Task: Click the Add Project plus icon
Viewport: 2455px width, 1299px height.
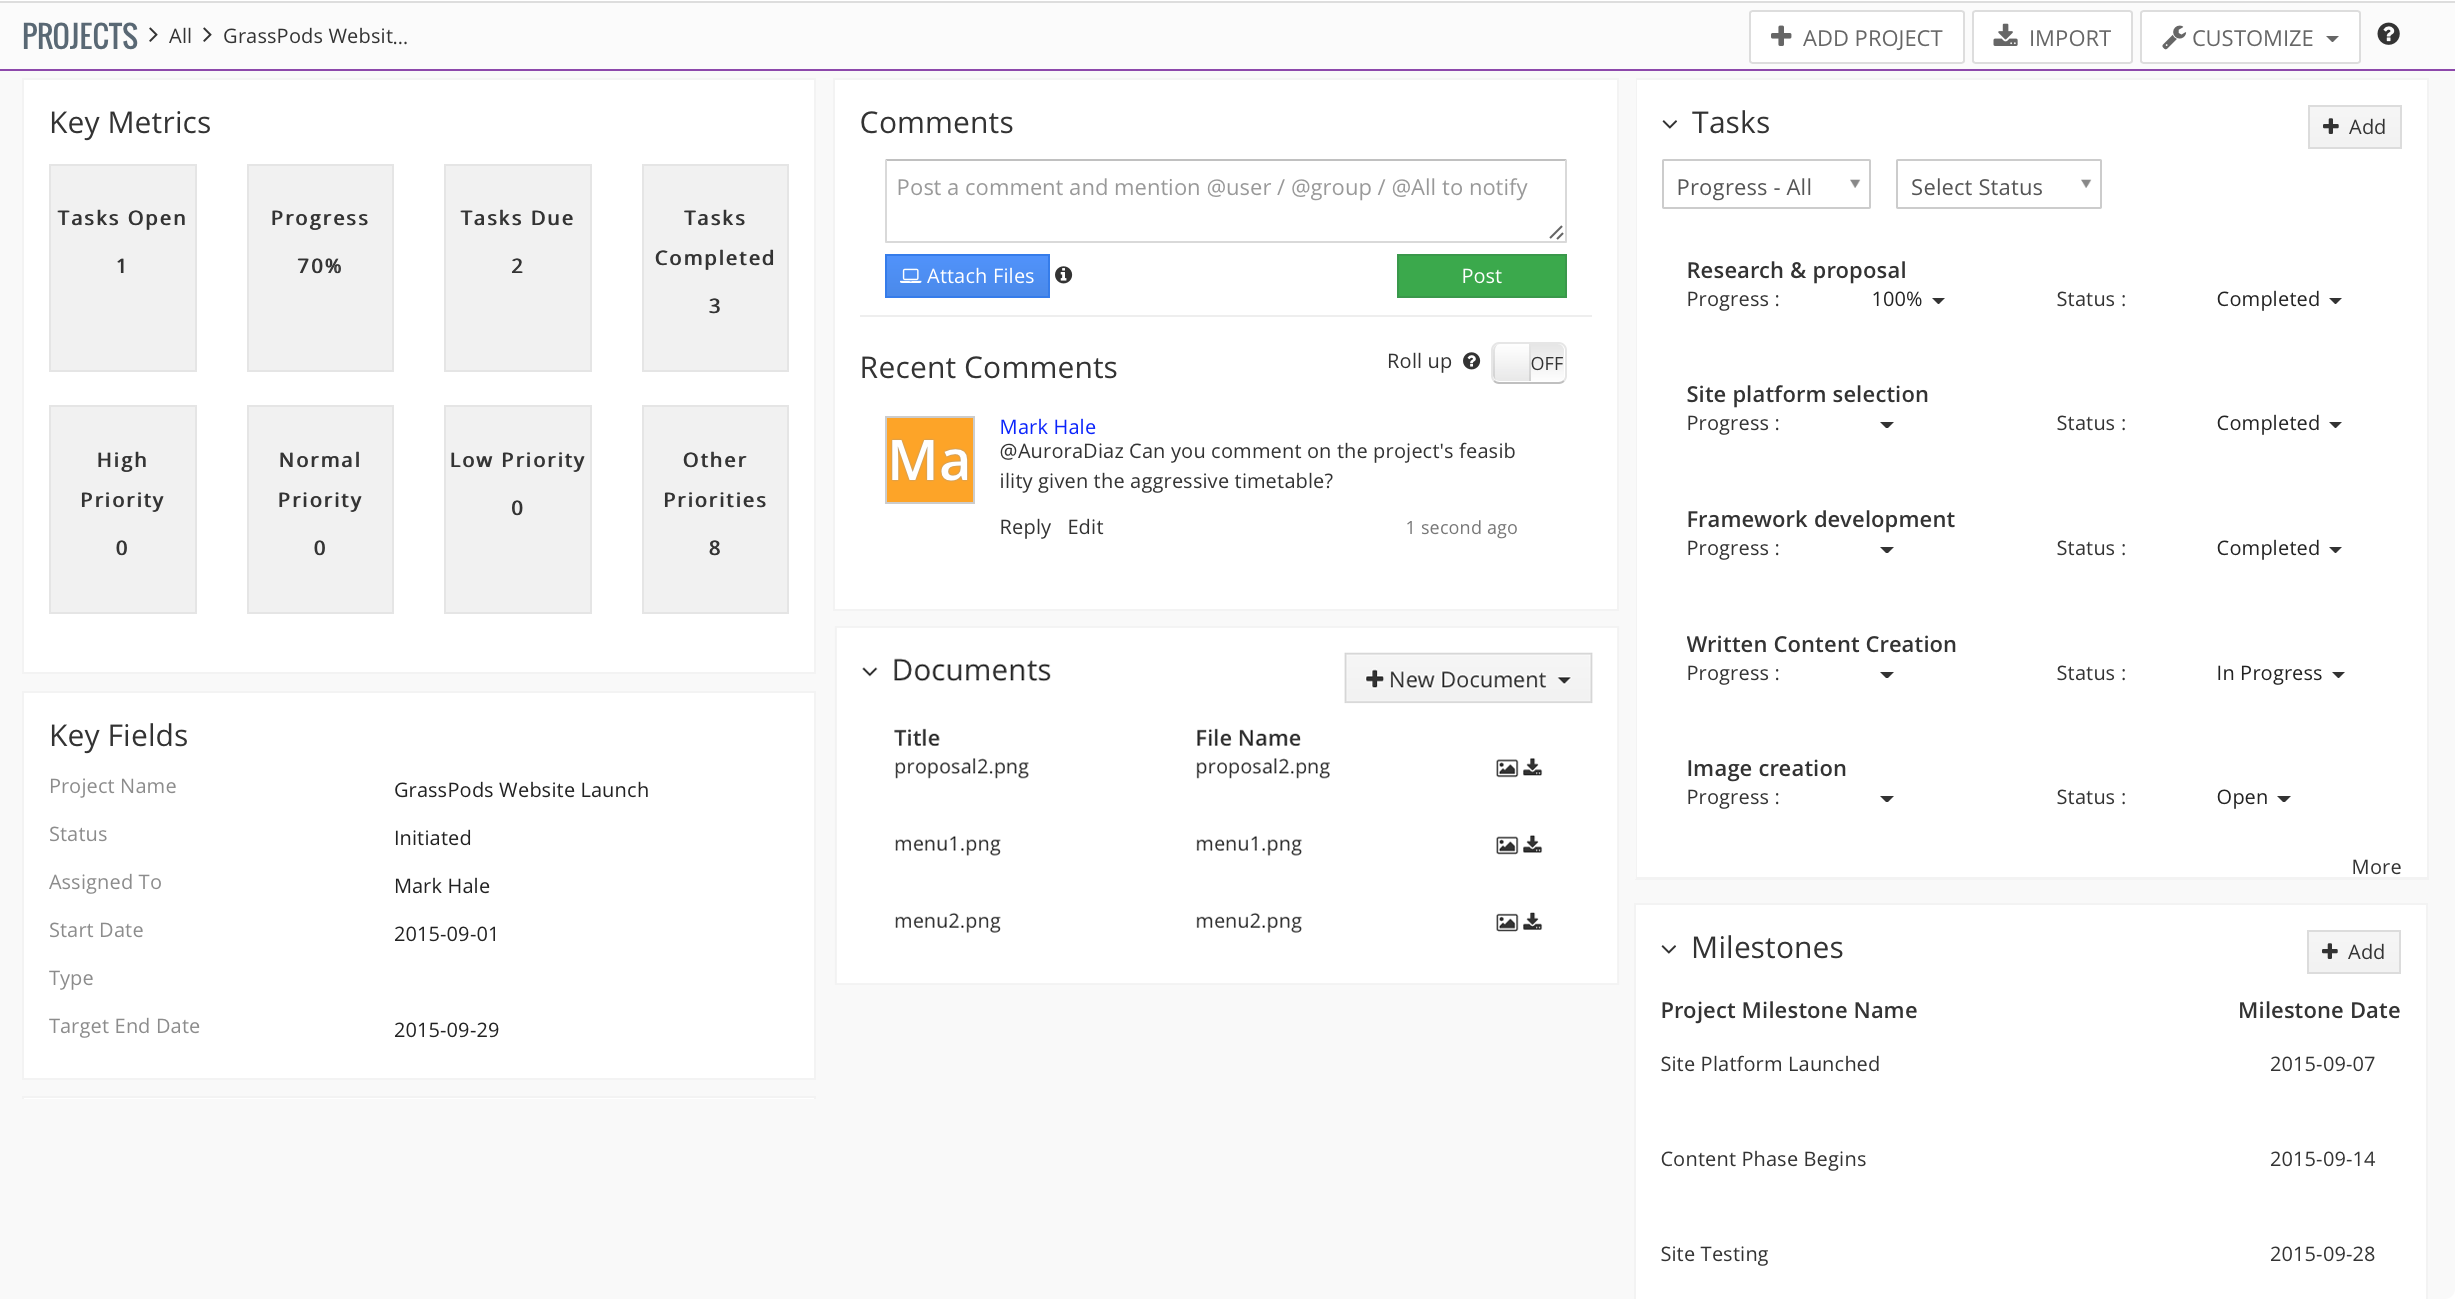Action: coord(1782,36)
